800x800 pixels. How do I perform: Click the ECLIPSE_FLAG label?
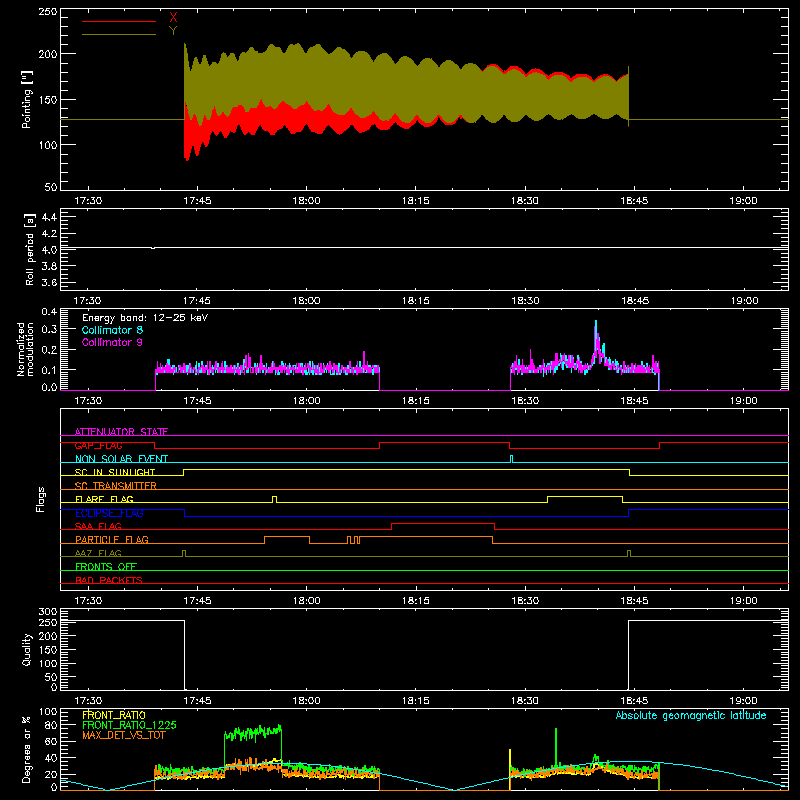[109, 513]
